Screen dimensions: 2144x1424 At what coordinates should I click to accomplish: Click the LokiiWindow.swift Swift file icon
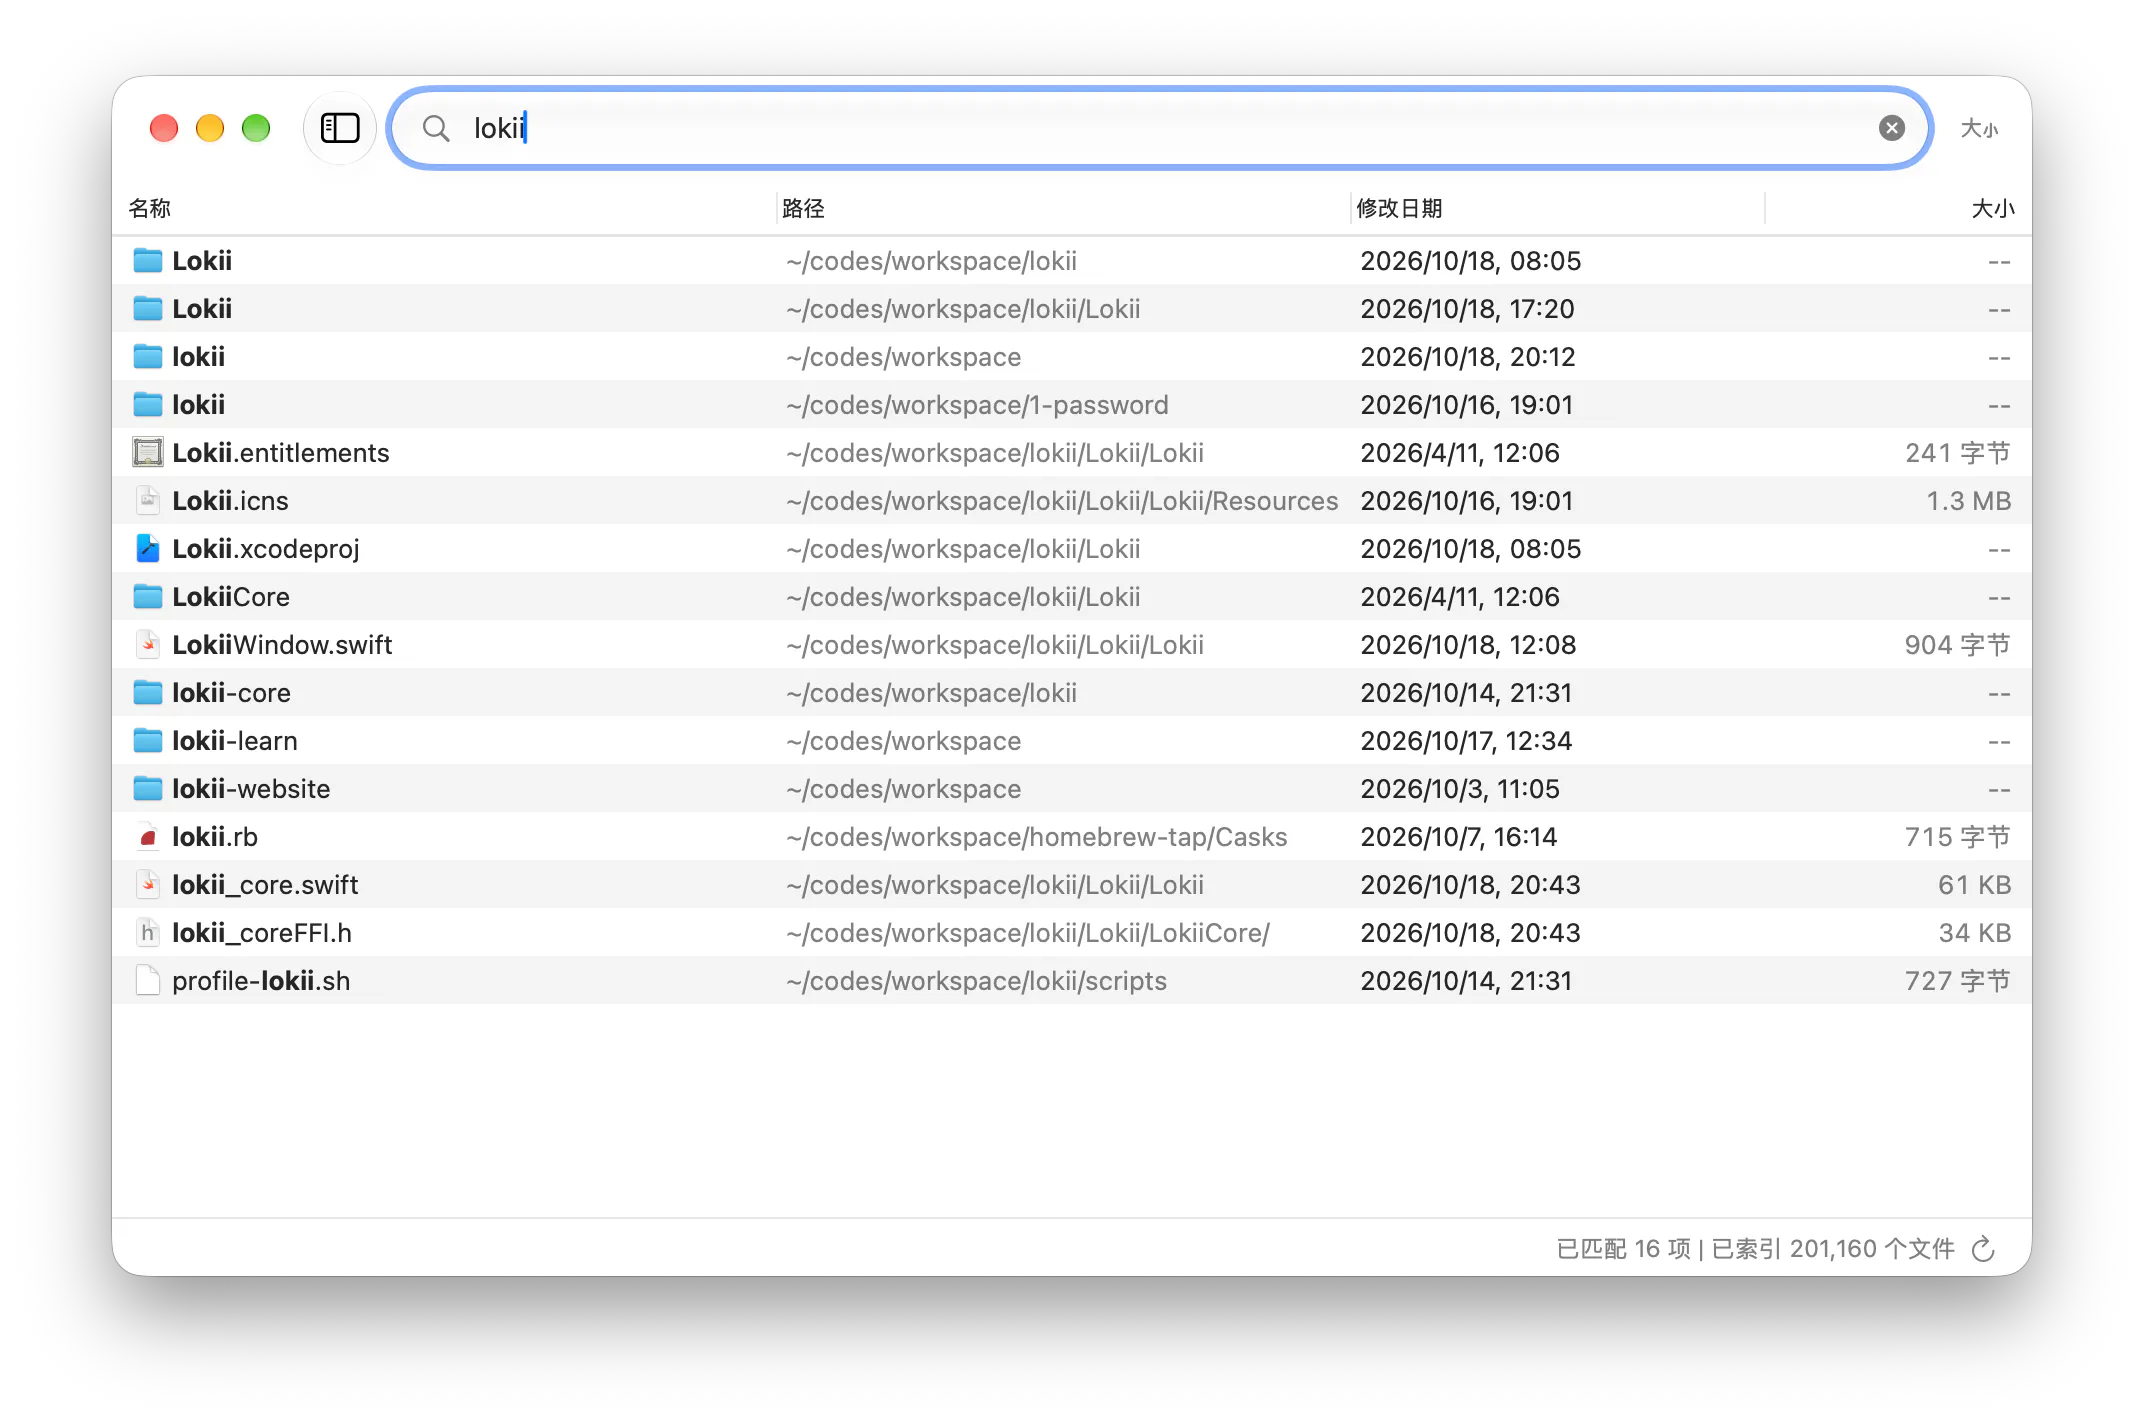[x=148, y=645]
